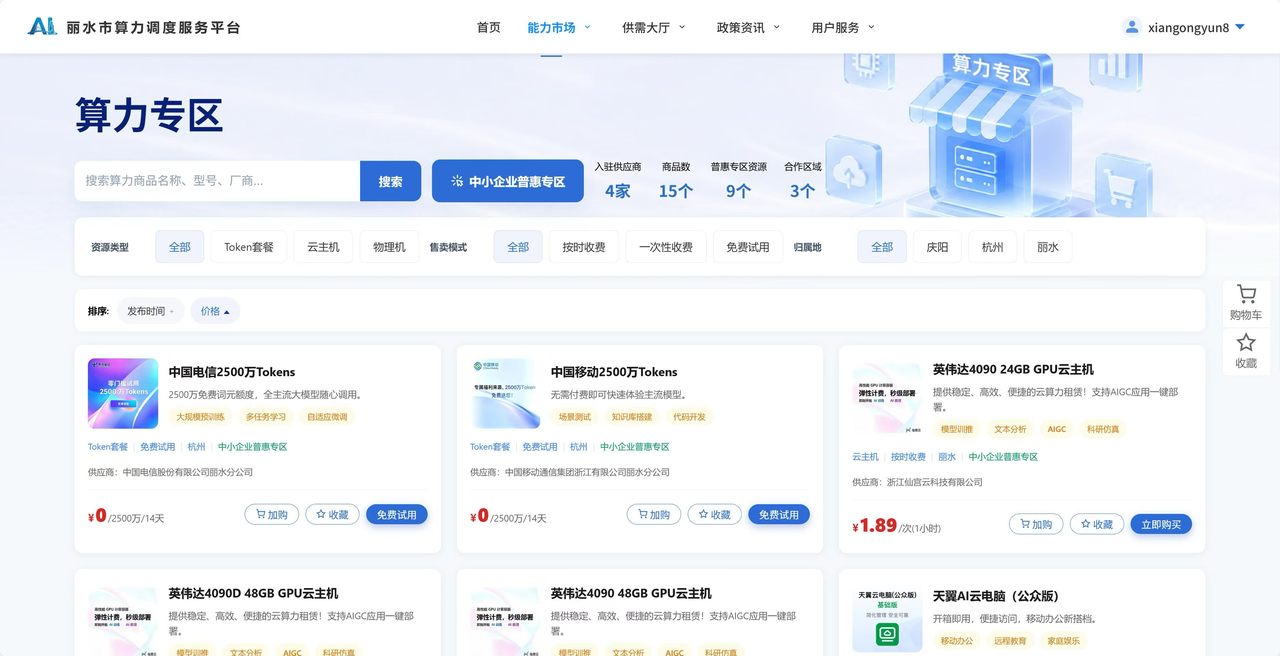Viewport: 1280px width, 656px height.
Task: Click the user avatar icon
Action: click(x=1132, y=27)
